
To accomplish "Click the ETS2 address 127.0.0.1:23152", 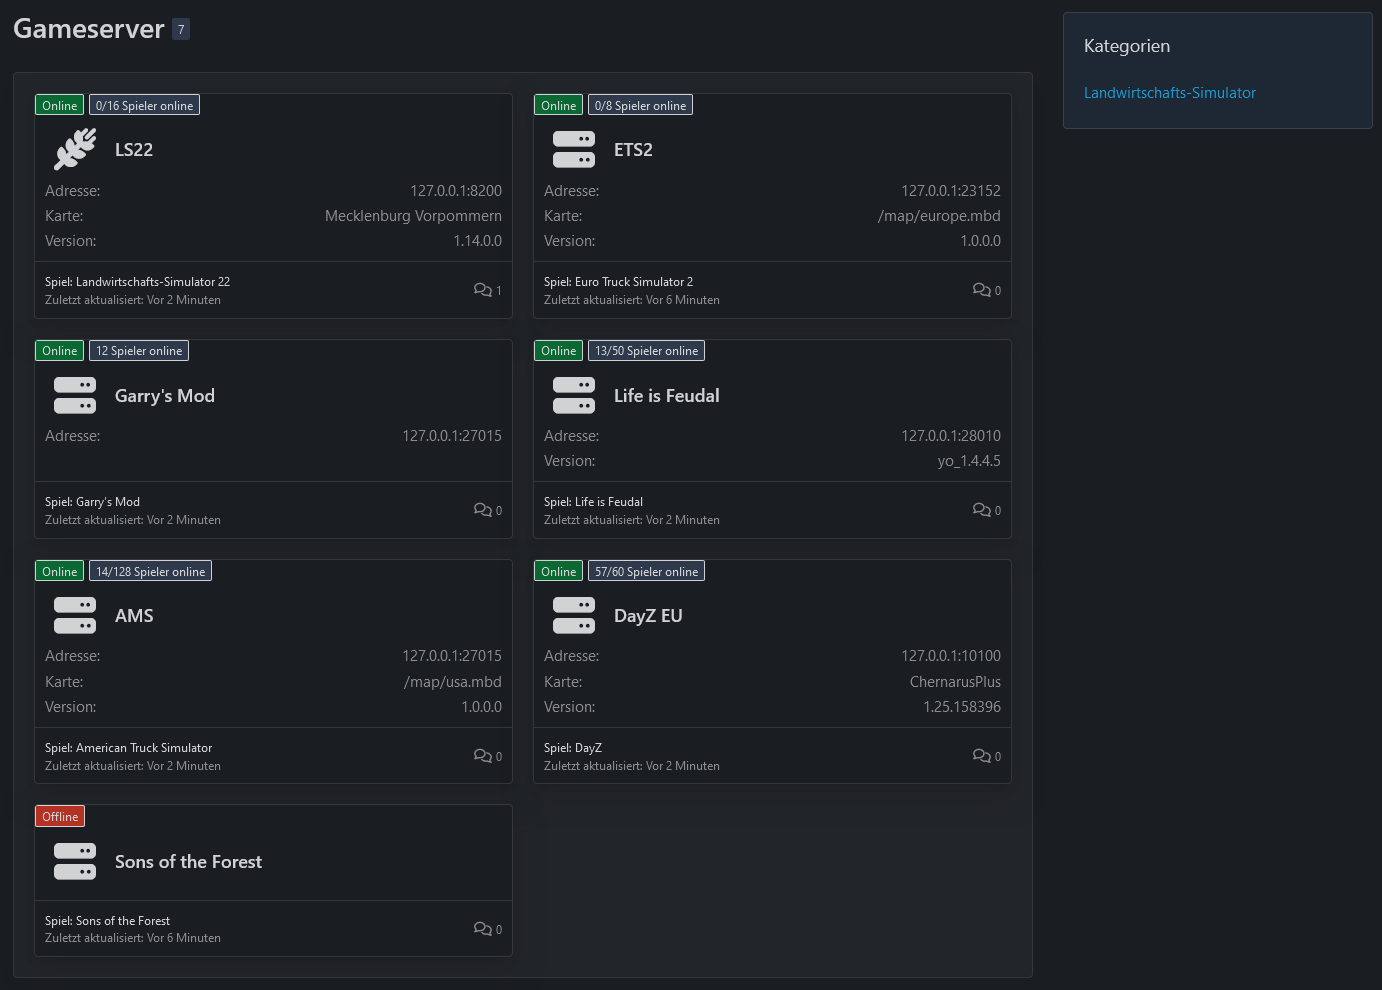I will coord(950,191).
